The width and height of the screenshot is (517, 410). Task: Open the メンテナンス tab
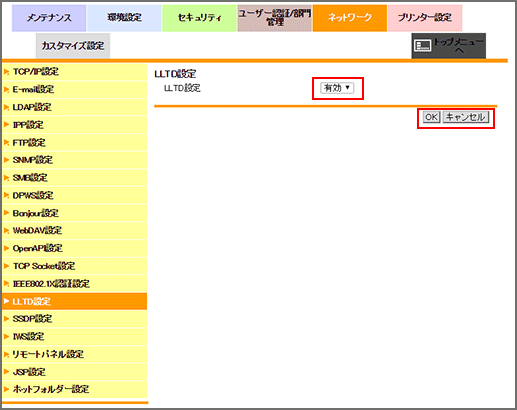click(x=49, y=18)
